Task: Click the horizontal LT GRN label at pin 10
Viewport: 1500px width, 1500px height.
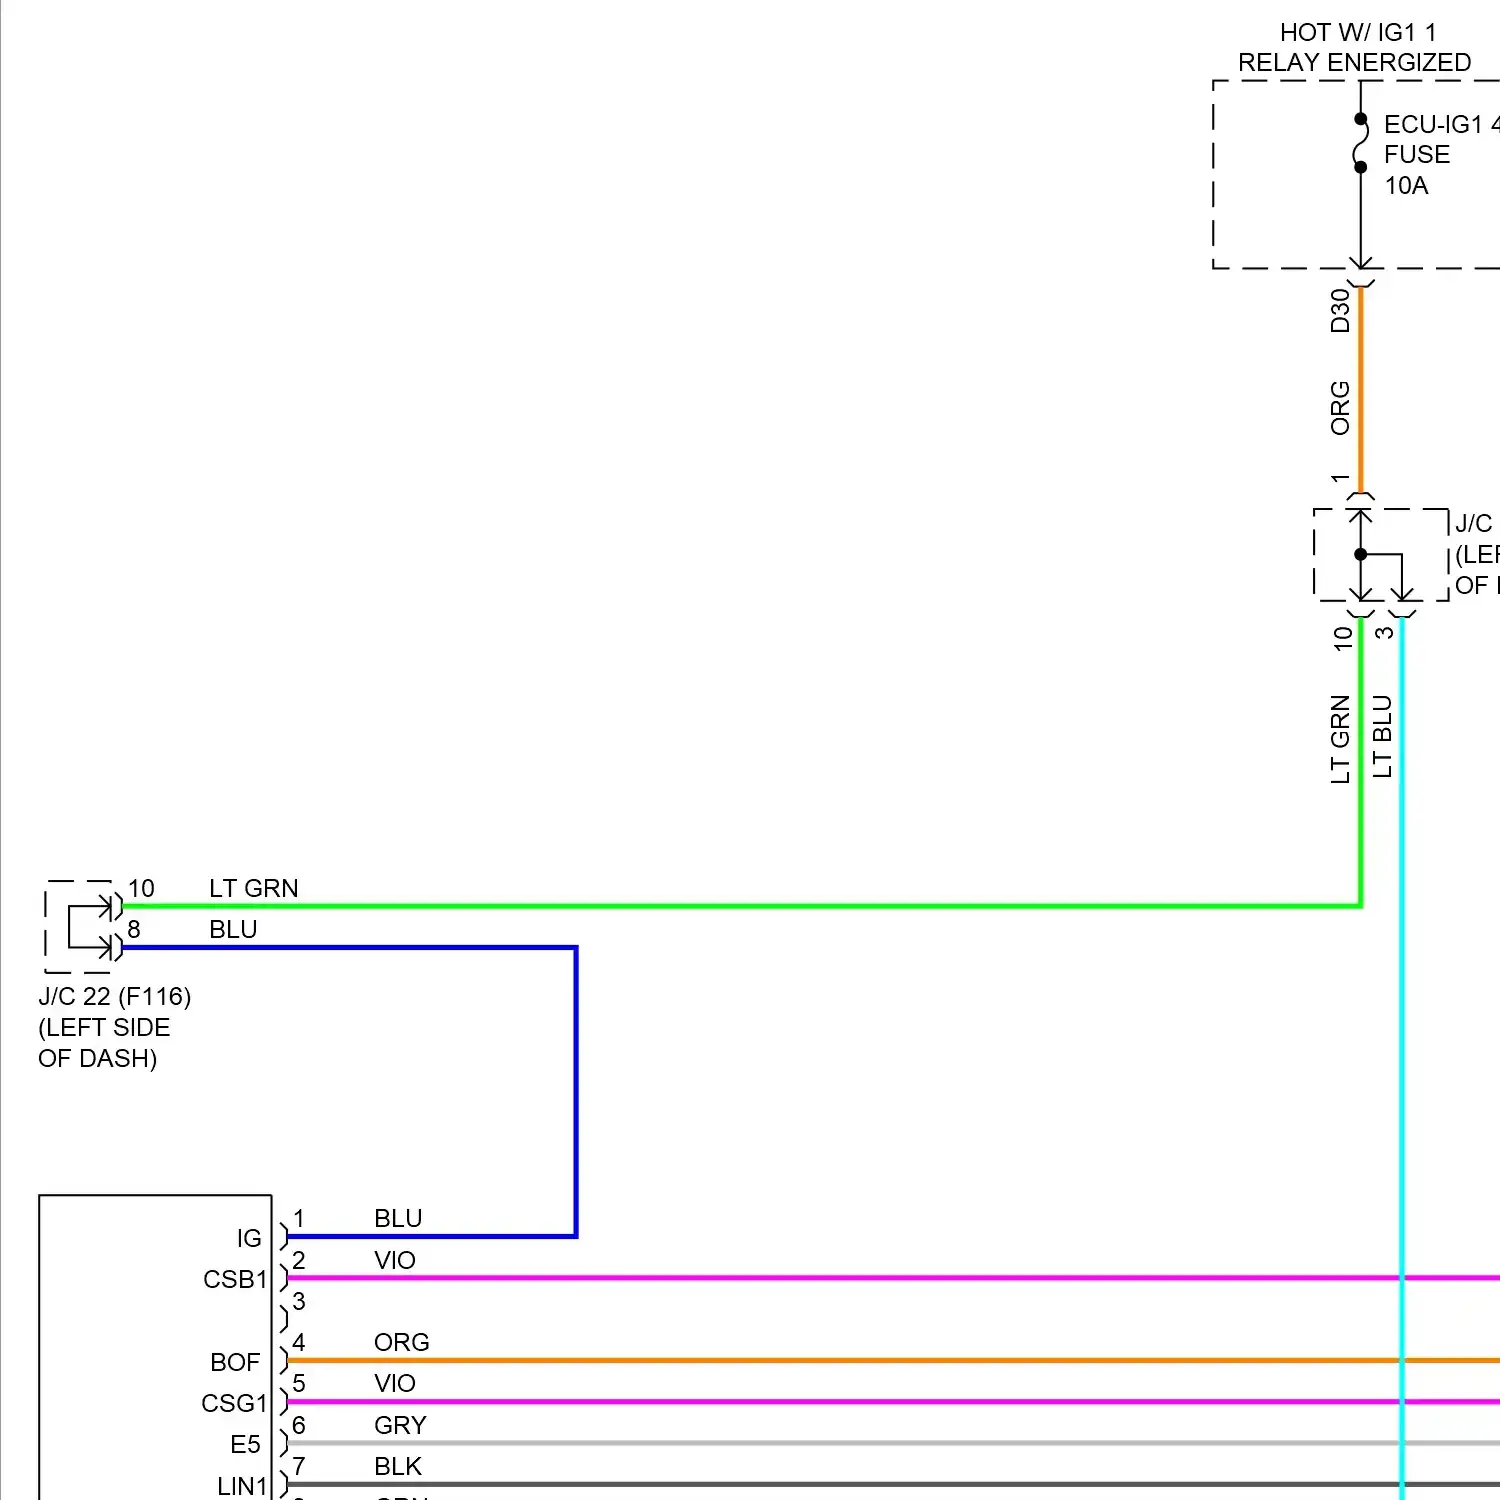Action: coord(254,888)
